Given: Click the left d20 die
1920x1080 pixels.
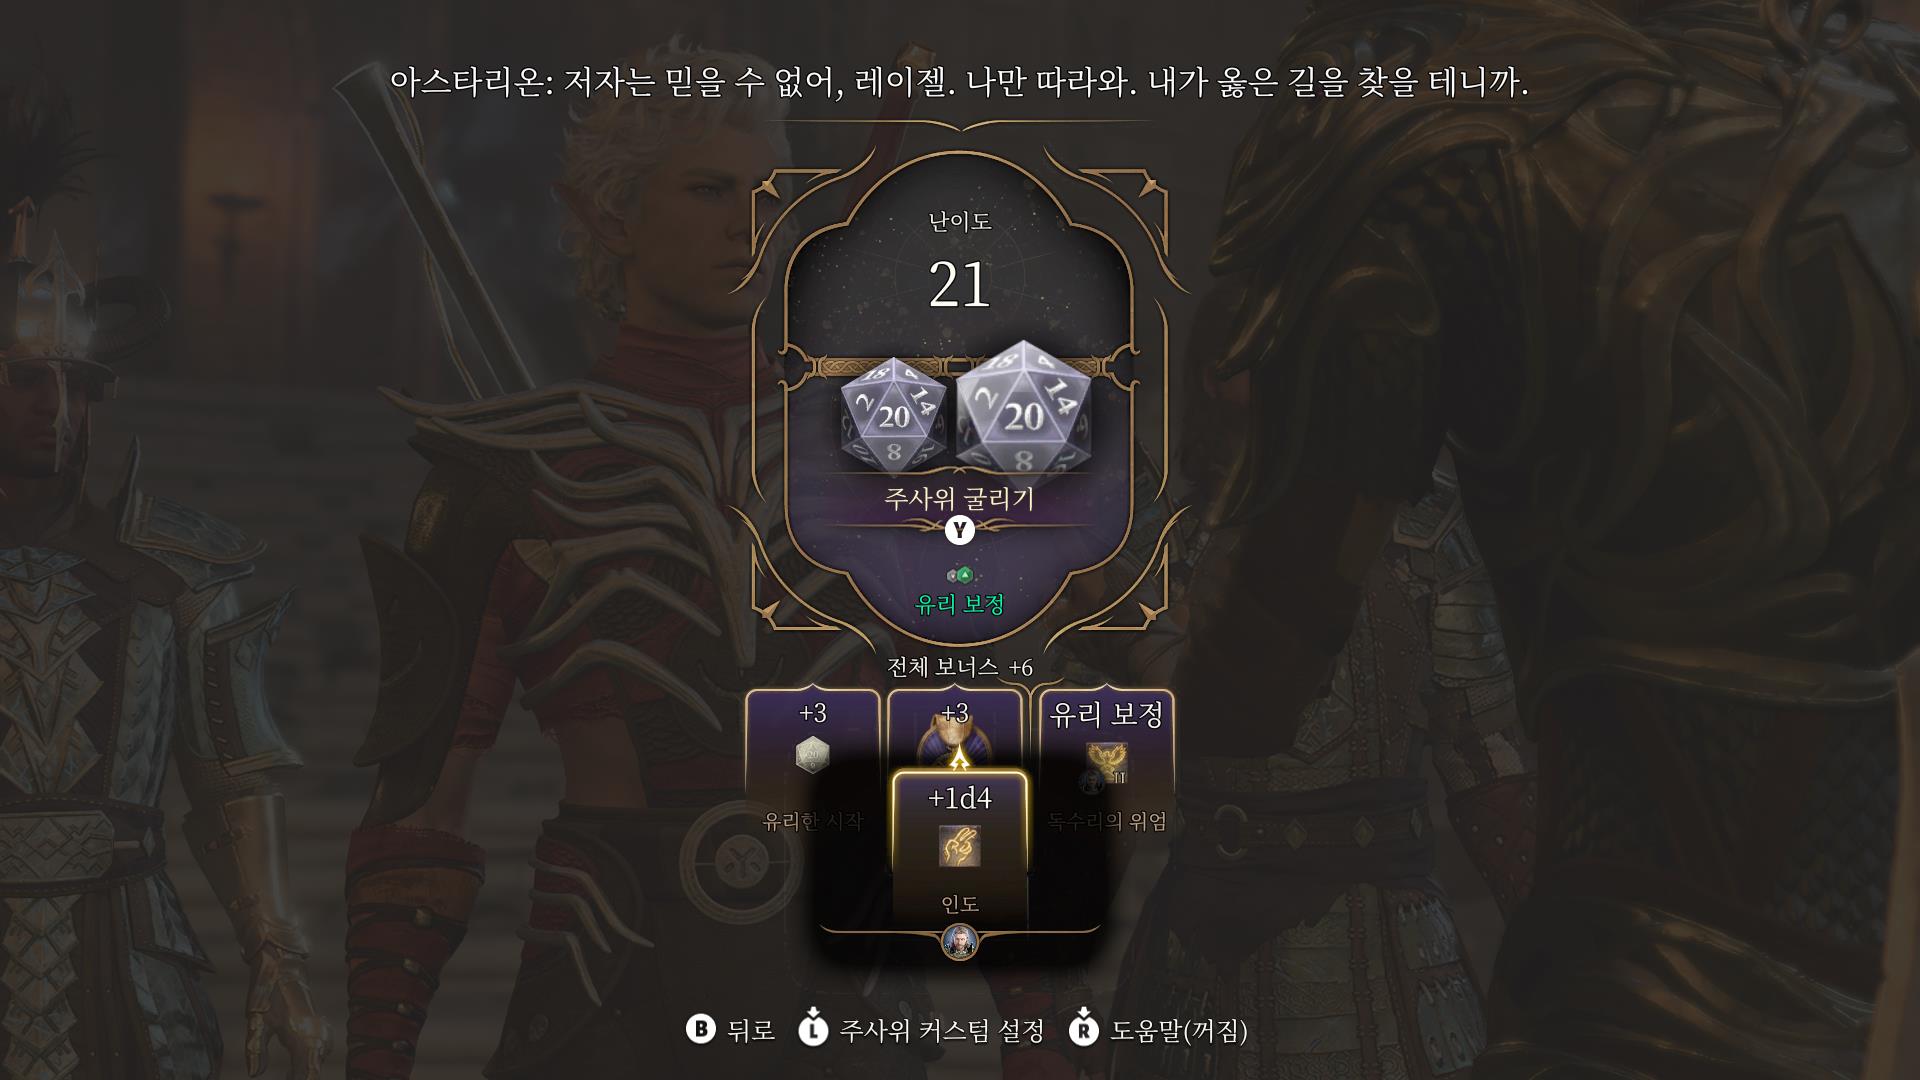Looking at the screenshot, I should pyautogui.click(x=893, y=413).
